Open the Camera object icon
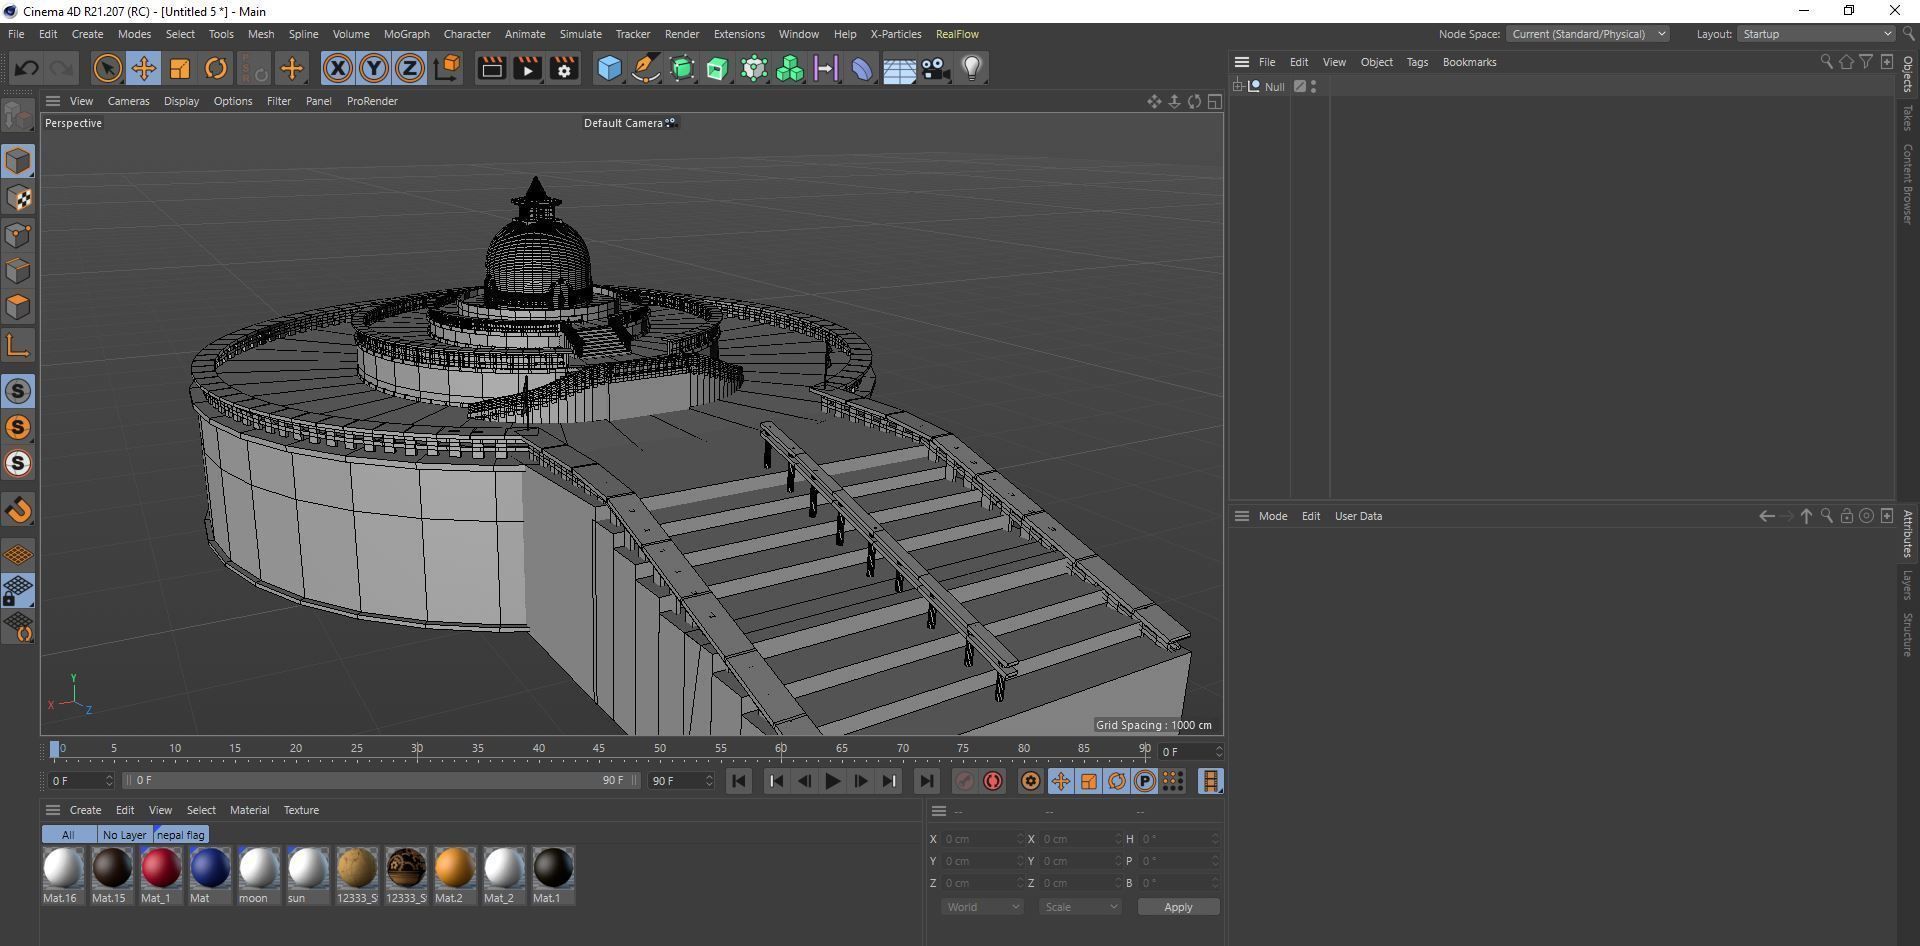1920x946 pixels. 935,68
